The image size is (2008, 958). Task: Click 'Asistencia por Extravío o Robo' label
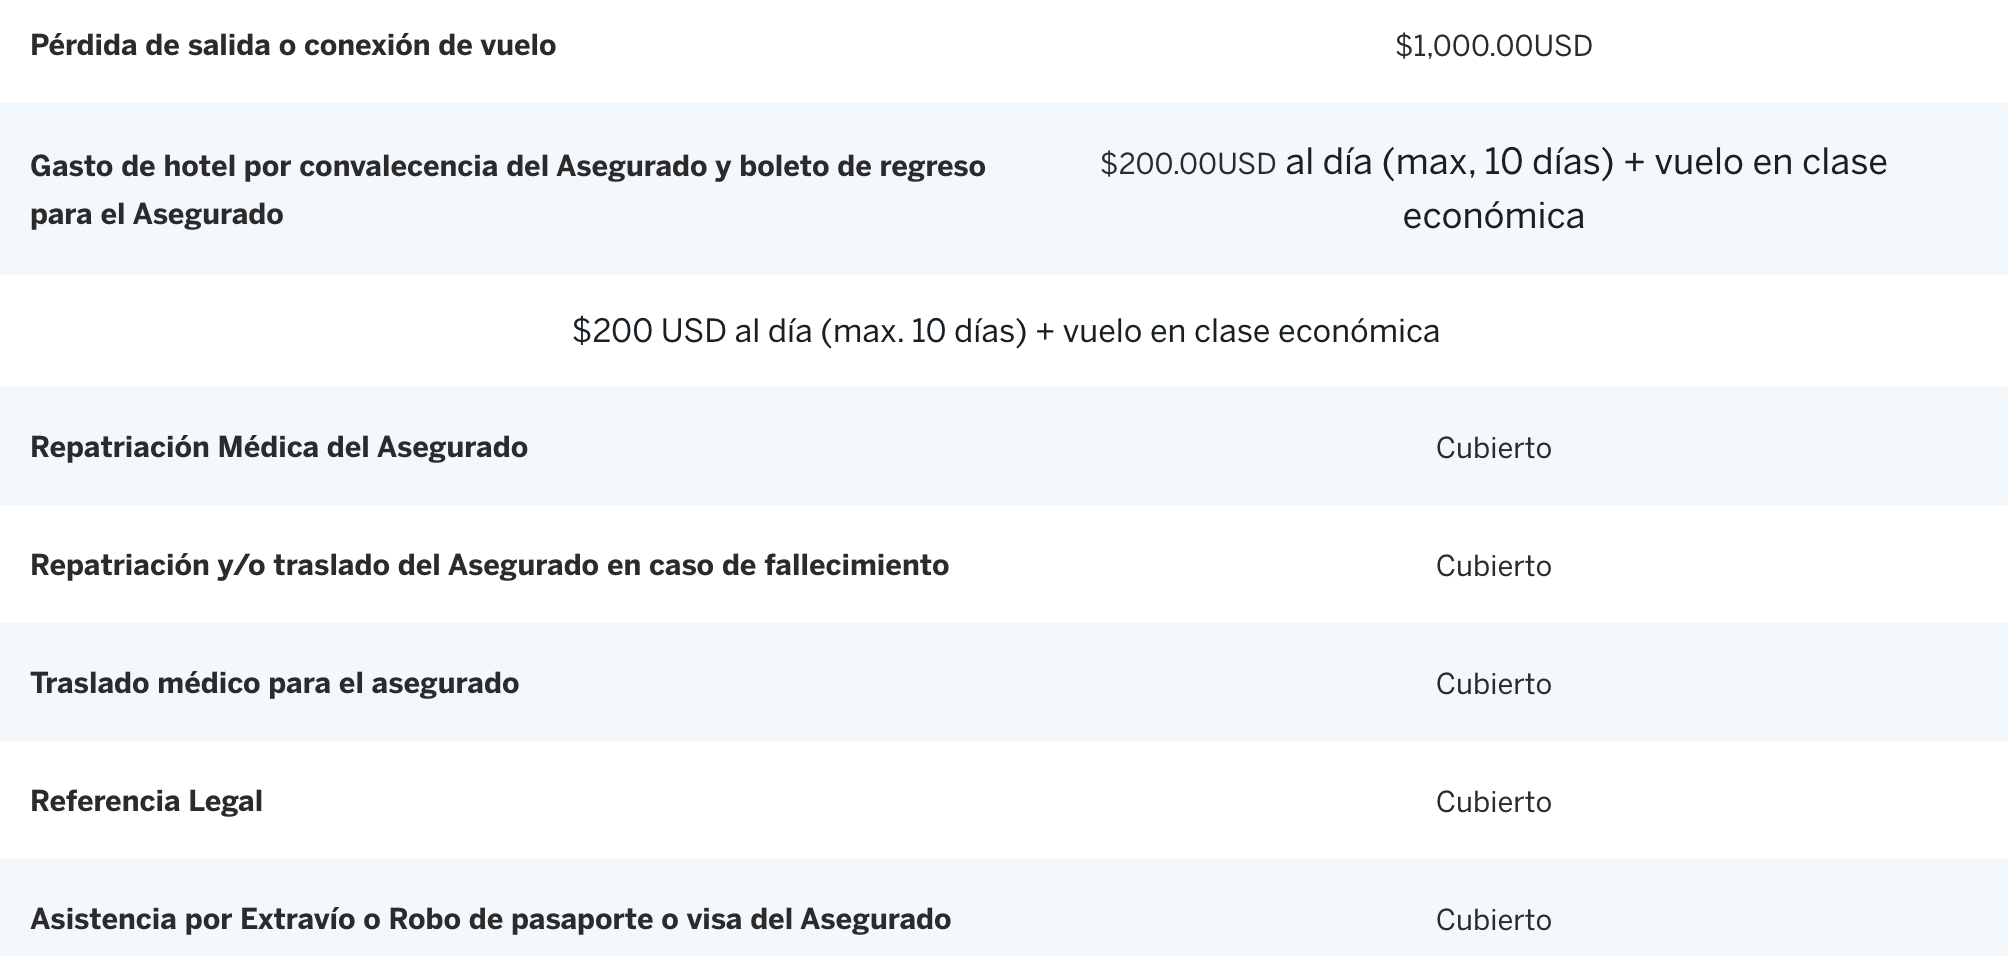(490, 919)
